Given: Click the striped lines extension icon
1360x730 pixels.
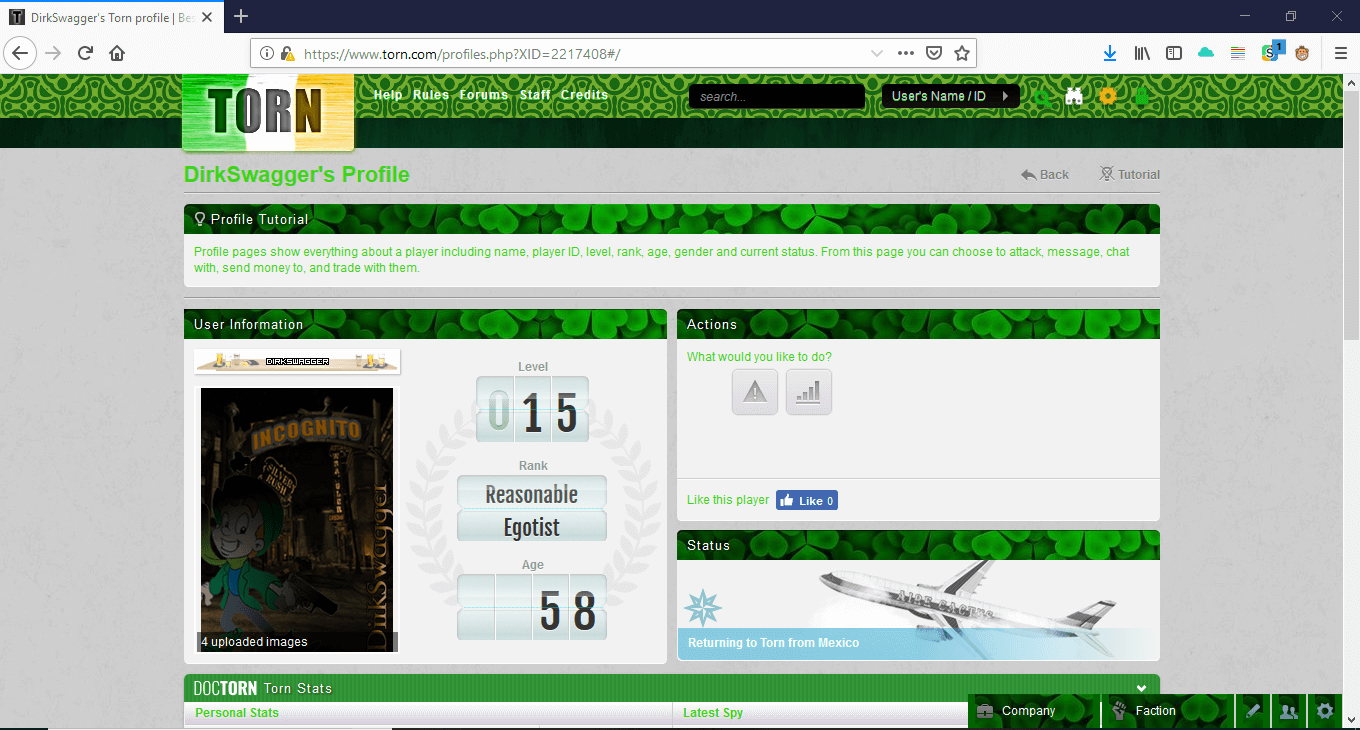Looking at the screenshot, I should pyautogui.click(x=1238, y=53).
